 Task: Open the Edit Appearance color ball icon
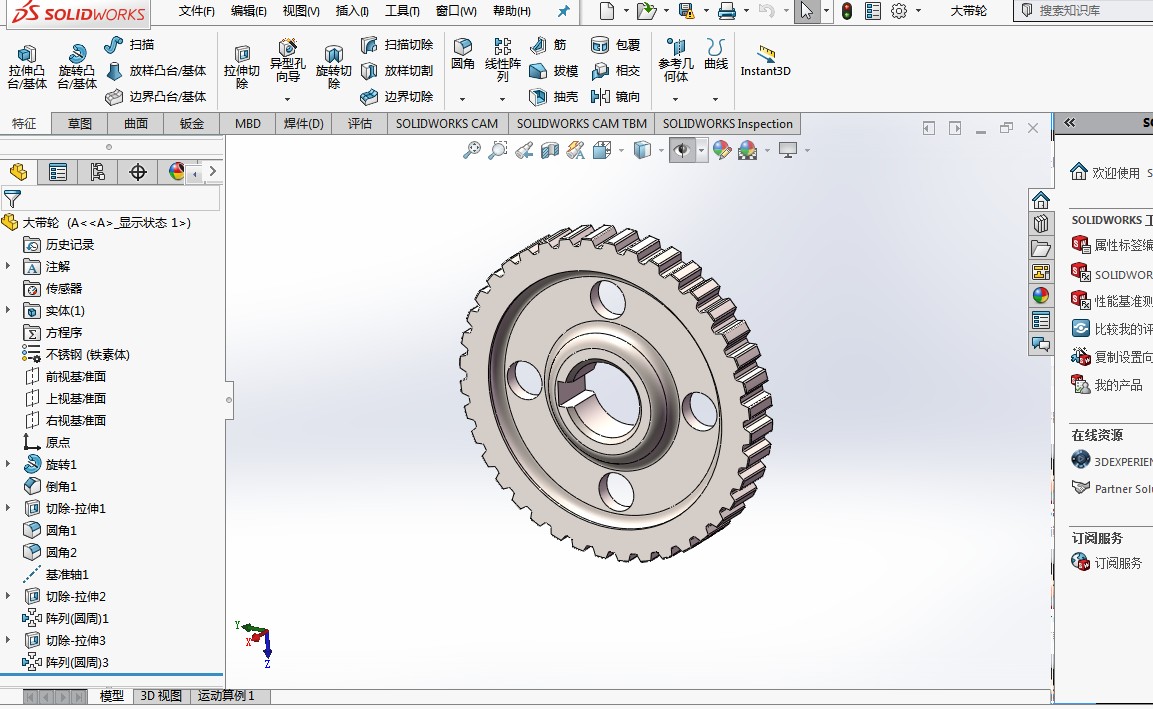click(722, 150)
